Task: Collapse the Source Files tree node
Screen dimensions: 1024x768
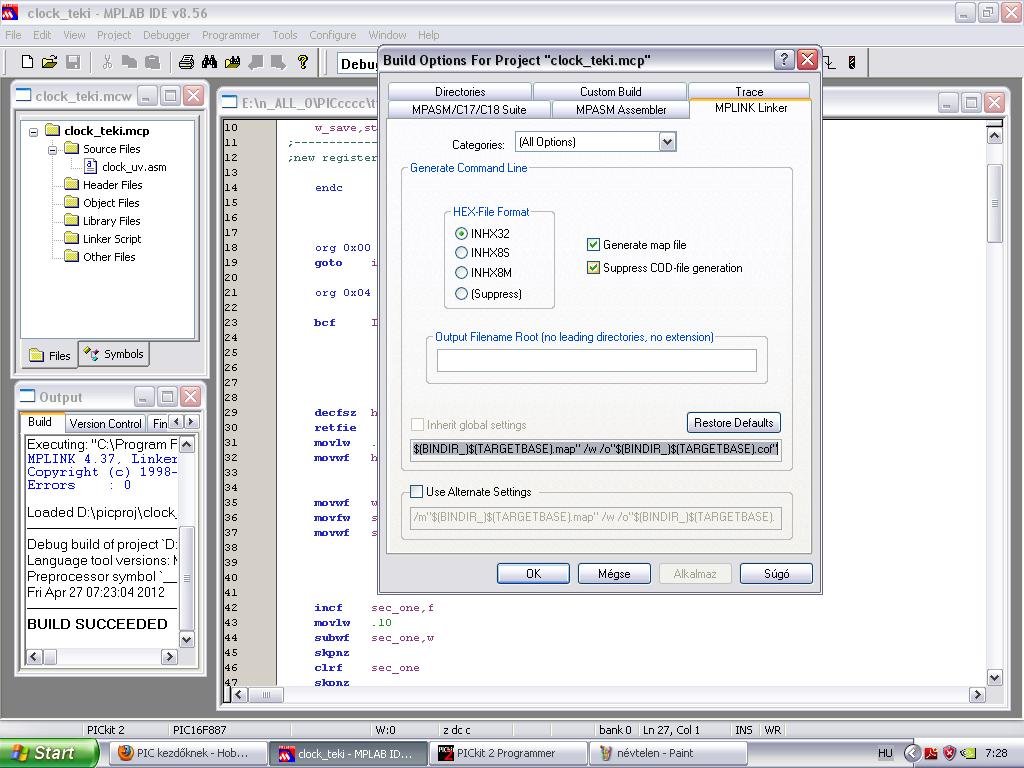Action: [x=52, y=150]
